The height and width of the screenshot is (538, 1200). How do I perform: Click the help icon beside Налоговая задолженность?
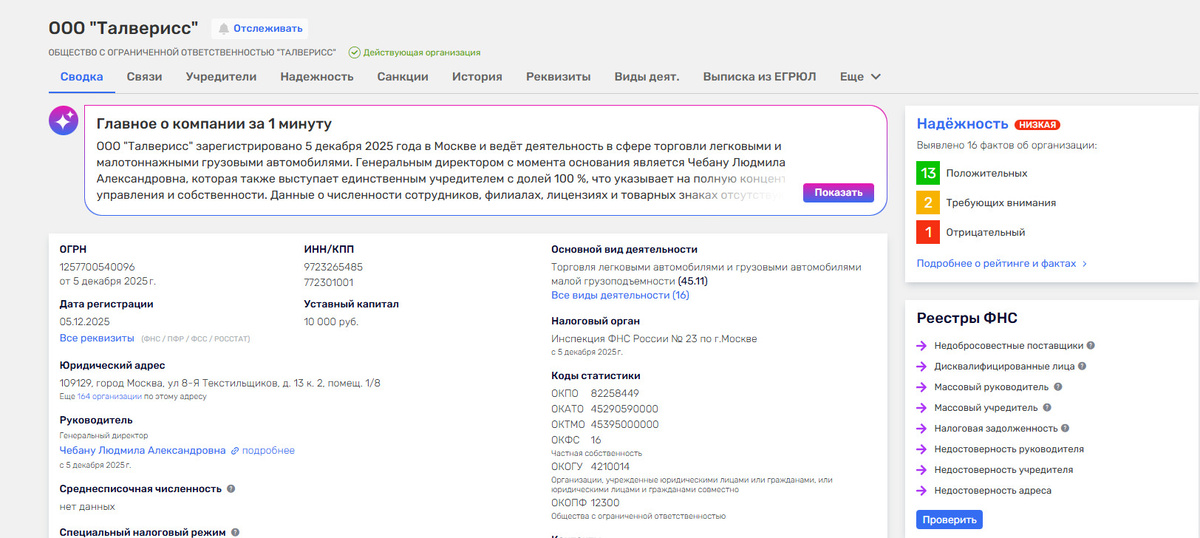click(x=1064, y=428)
